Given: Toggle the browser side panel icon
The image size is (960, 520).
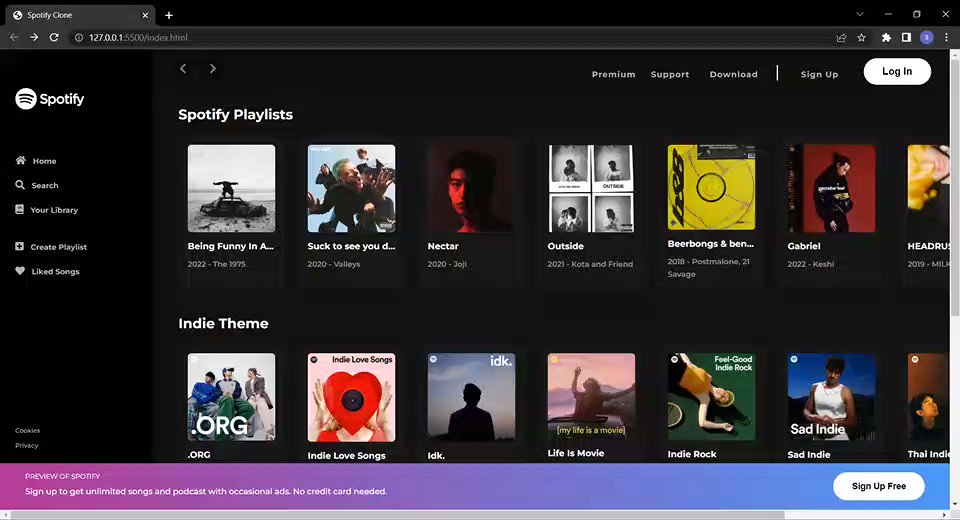Looking at the screenshot, I should point(906,37).
